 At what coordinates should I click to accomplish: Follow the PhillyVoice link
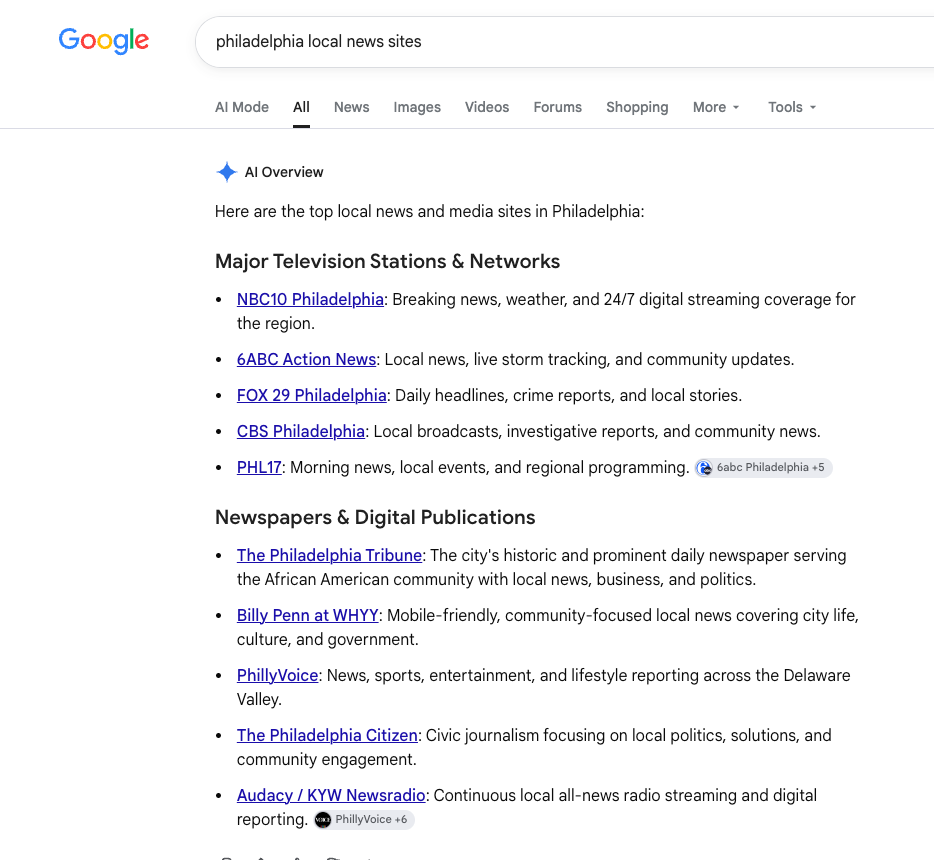point(278,675)
